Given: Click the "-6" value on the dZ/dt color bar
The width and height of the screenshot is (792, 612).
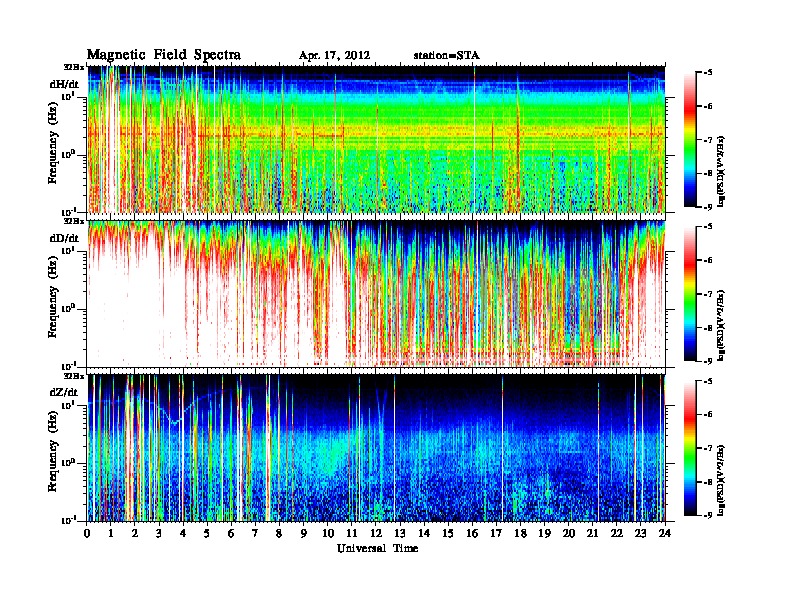Looking at the screenshot, I should [707, 415].
